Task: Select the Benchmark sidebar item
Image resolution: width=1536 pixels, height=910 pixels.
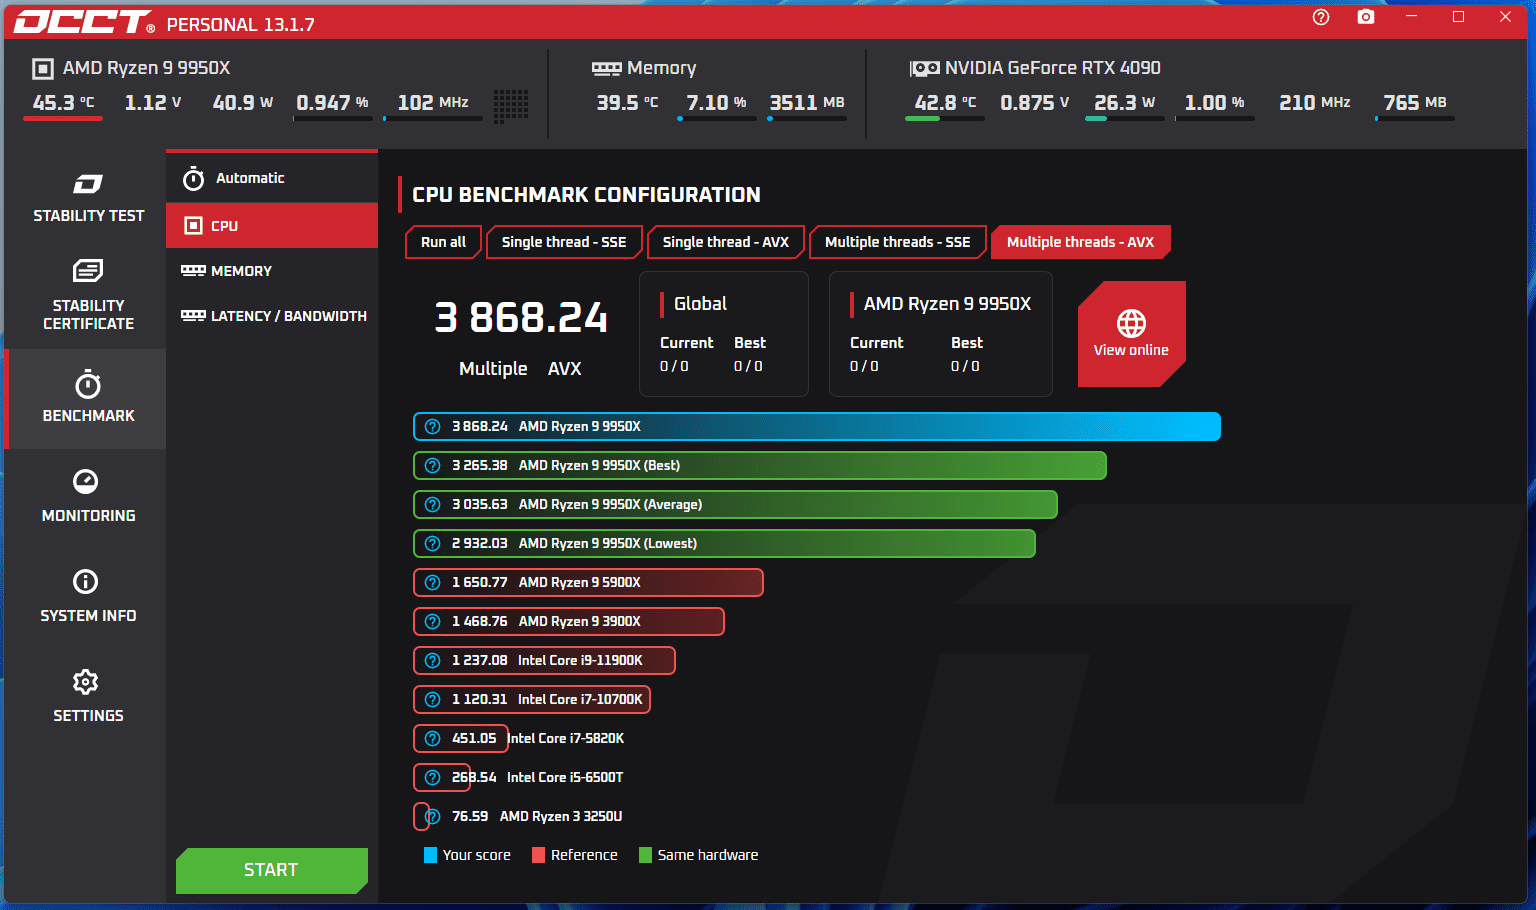Action: [88, 398]
